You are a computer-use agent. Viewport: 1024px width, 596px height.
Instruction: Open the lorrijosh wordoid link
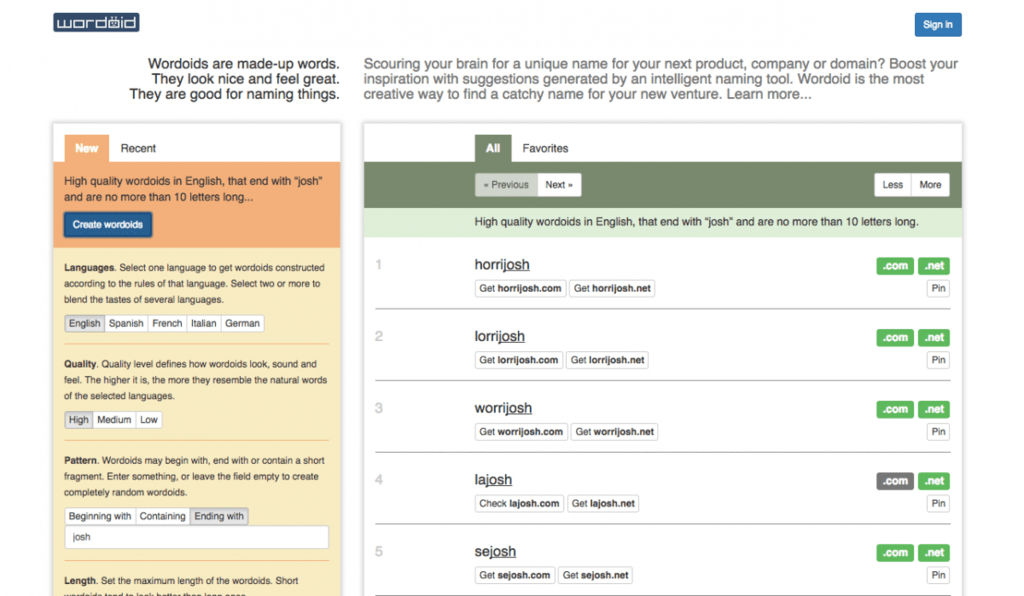tap(500, 336)
